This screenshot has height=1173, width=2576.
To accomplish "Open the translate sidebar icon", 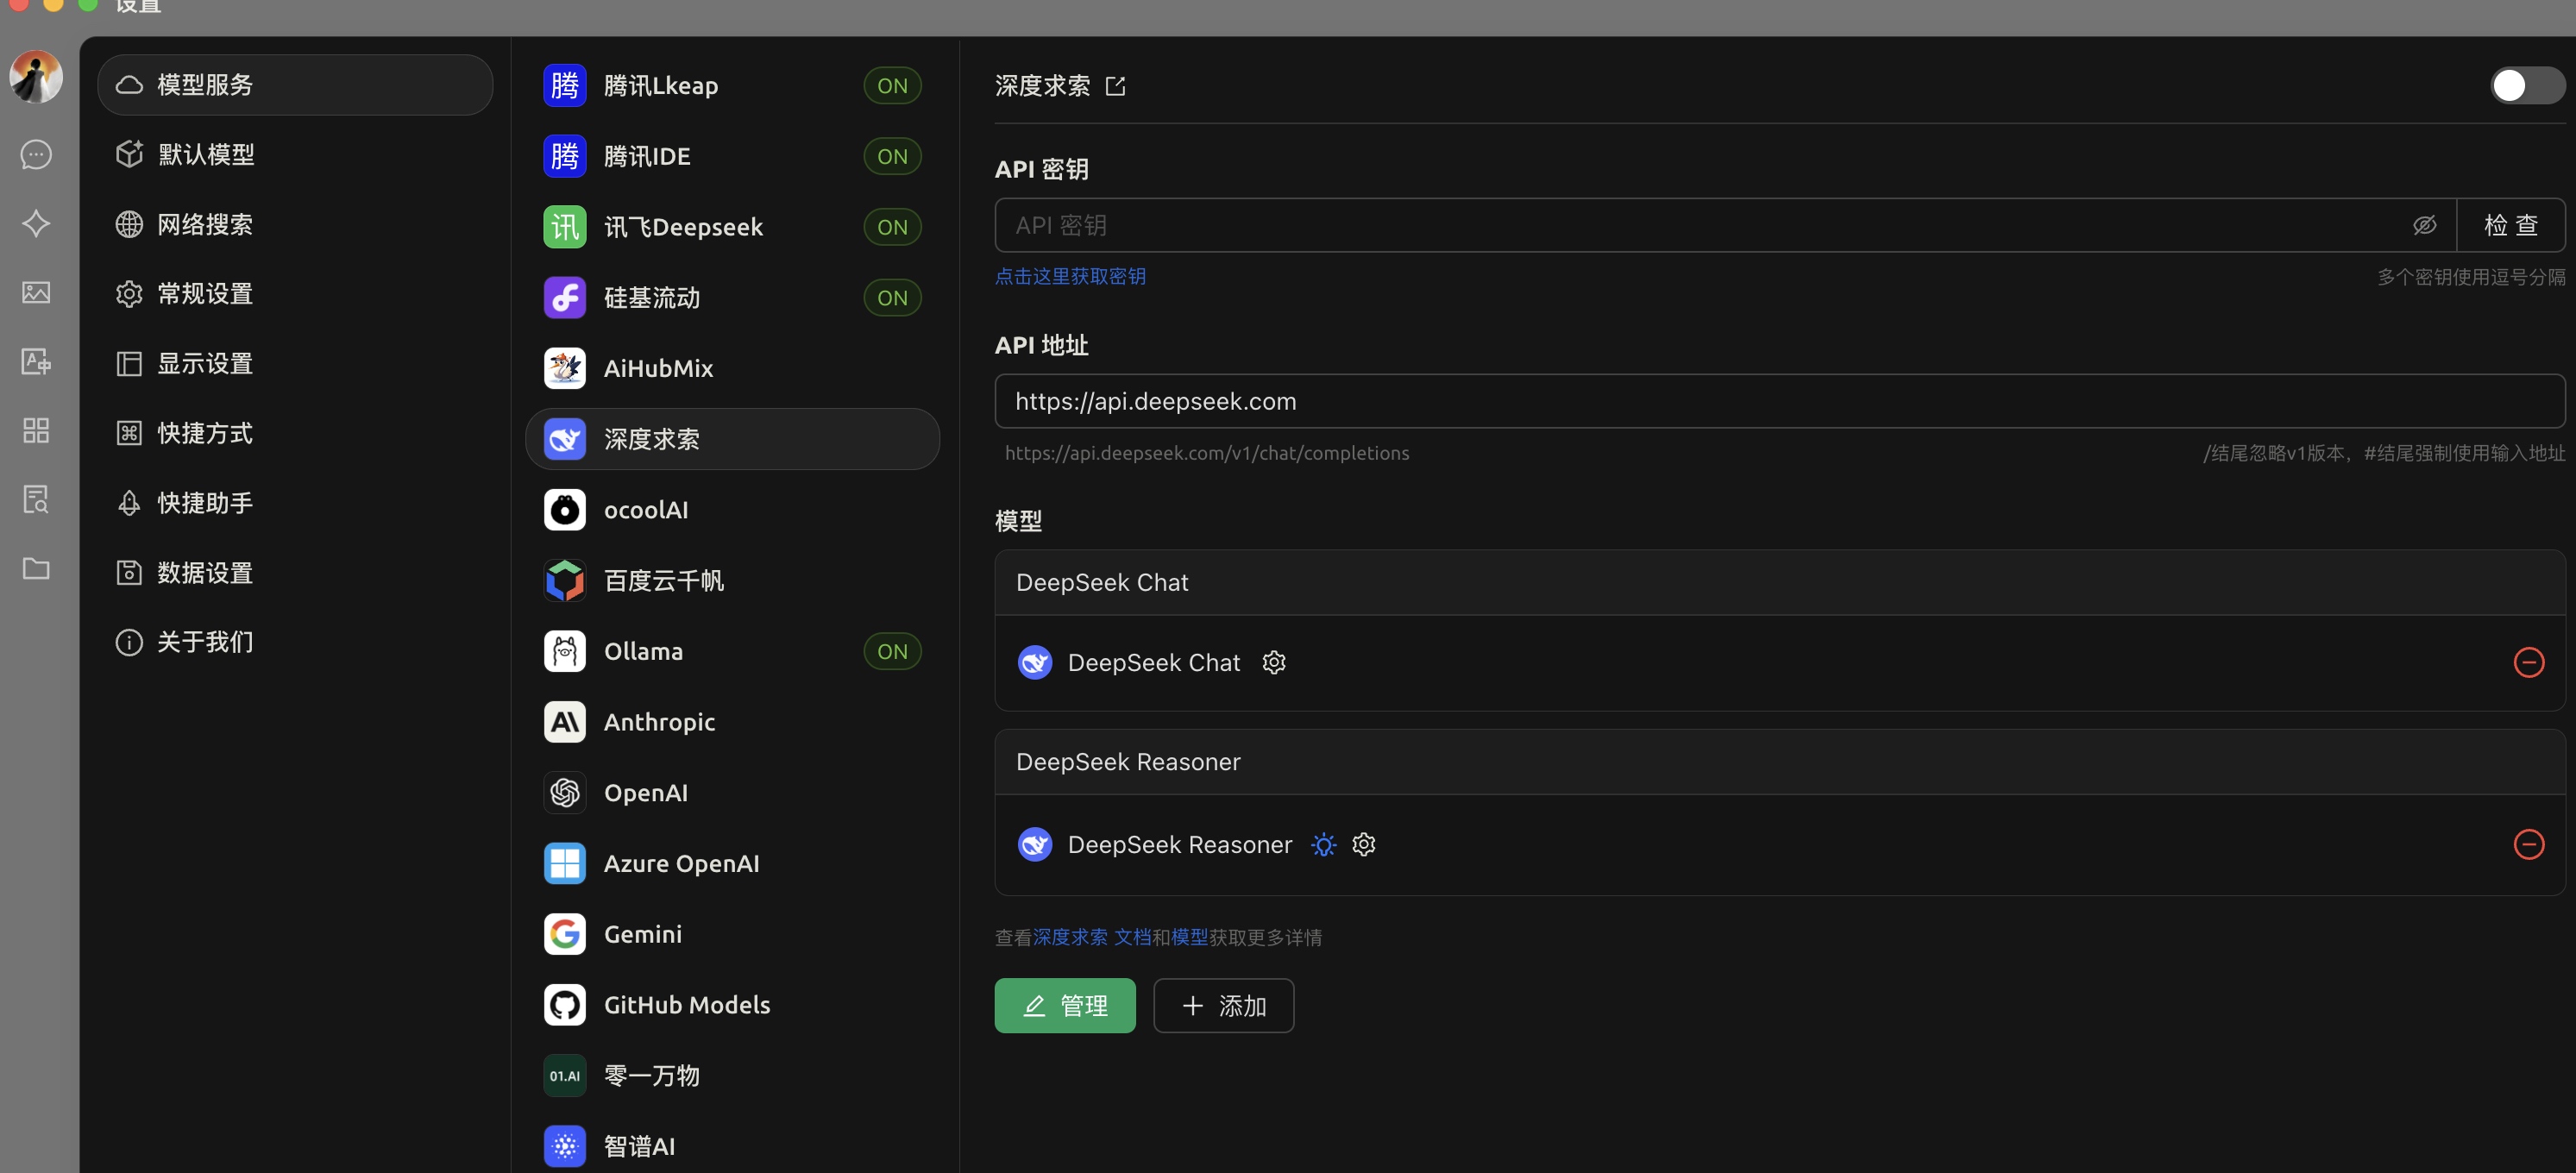I will point(36,361).
